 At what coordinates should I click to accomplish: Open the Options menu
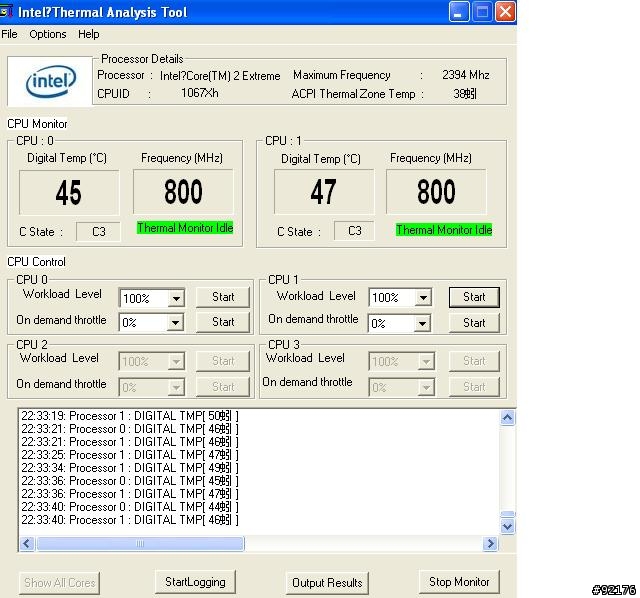pyautogui.click(x=48, y=34)
